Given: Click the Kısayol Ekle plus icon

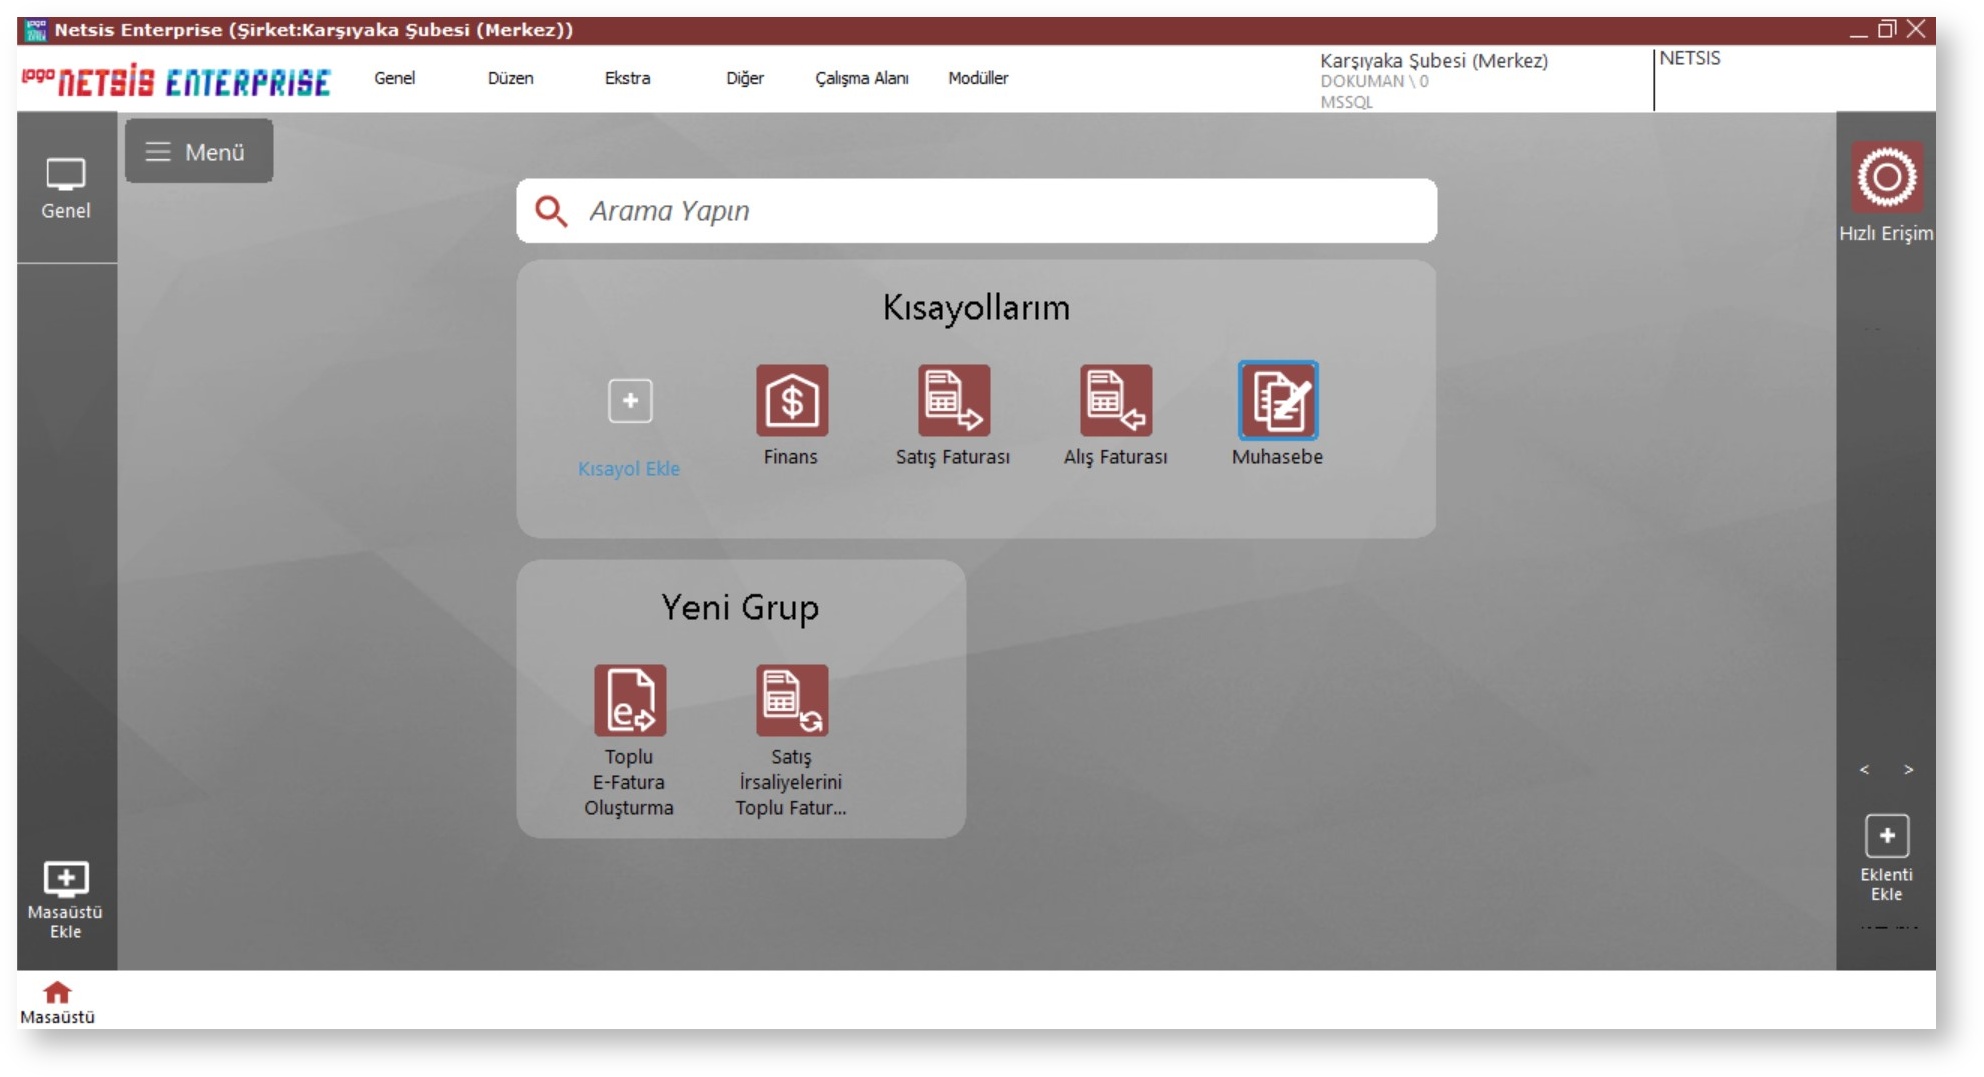Looking at the screenshot, I should (x=630, y=401).
